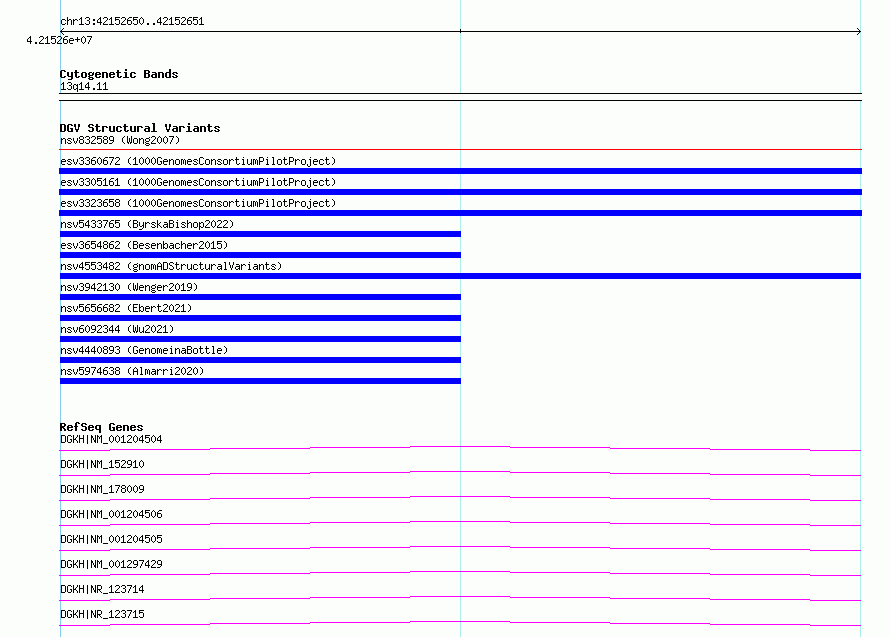Select esv3305161 variant label
Screen dimensions: 890x637
pos(198,182)
